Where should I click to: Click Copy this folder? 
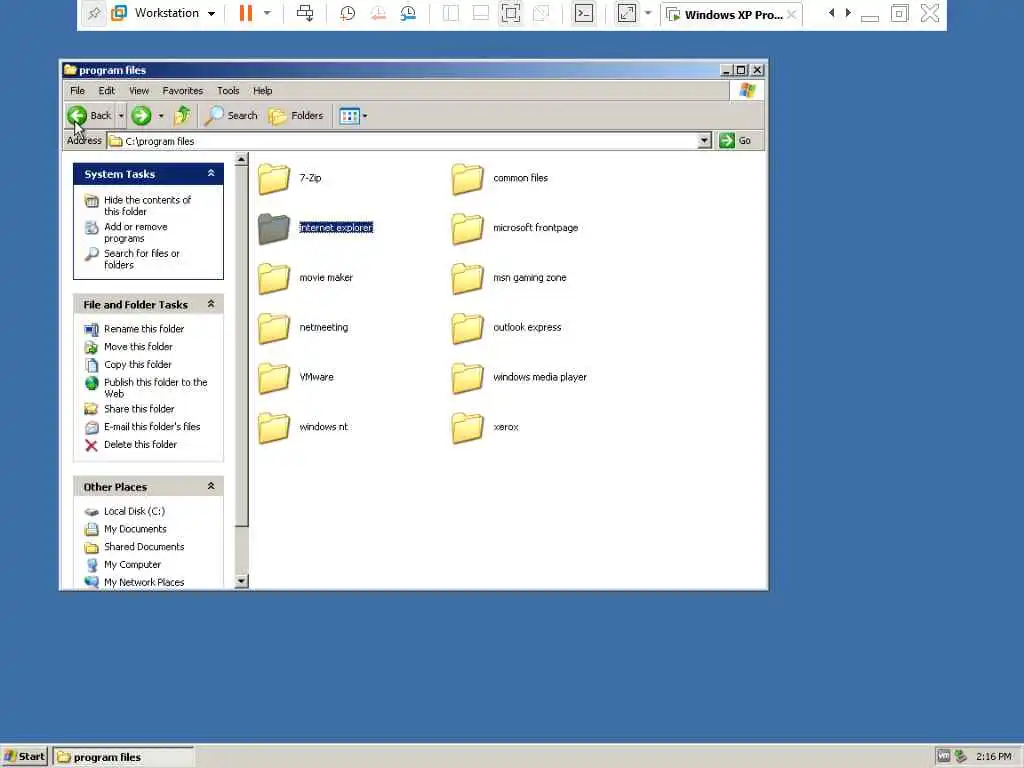click(x=137, y=364)
